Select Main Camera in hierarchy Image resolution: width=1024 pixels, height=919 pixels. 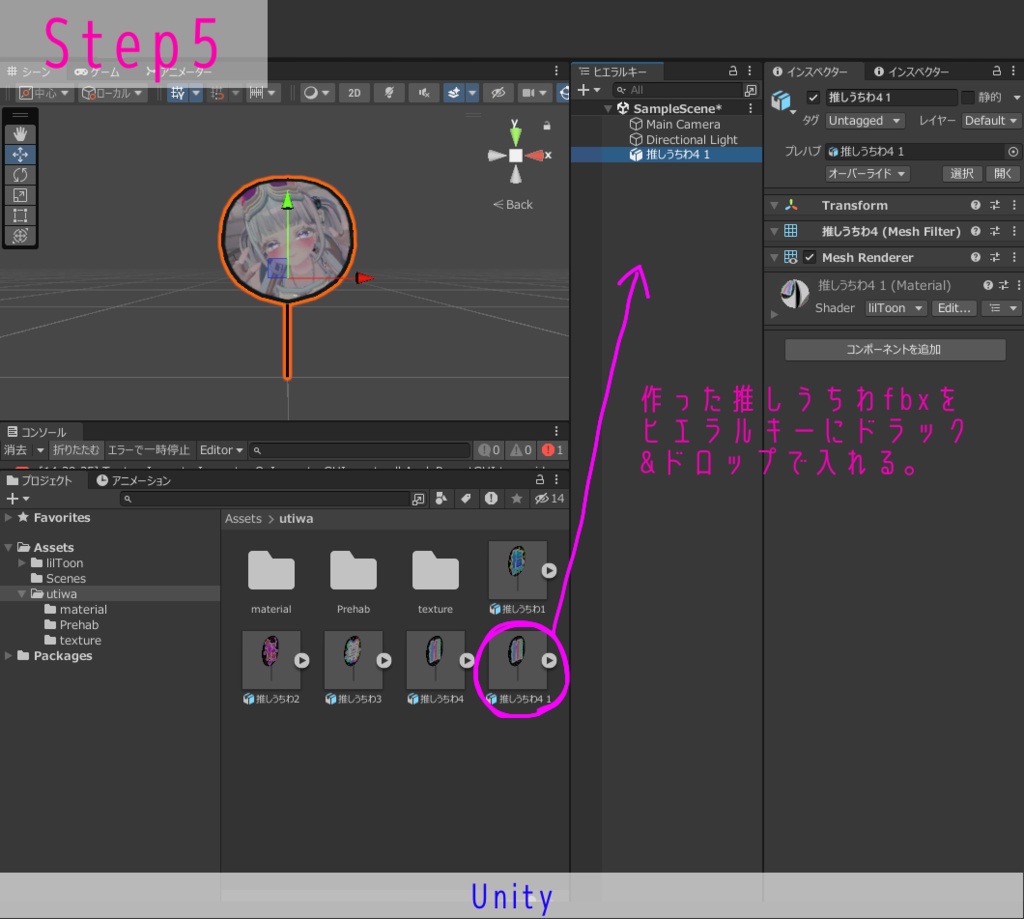point(682,124)
